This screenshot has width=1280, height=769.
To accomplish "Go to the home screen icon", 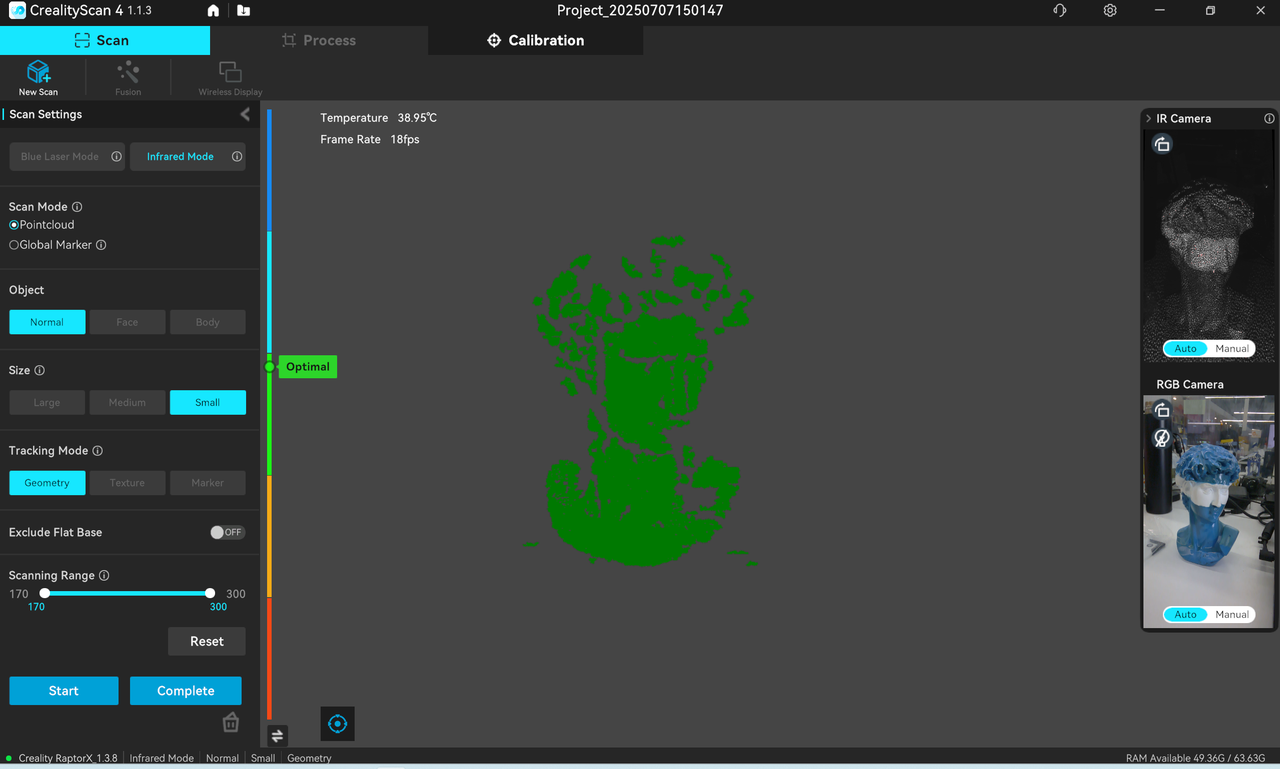I will [x=213, y=11].
